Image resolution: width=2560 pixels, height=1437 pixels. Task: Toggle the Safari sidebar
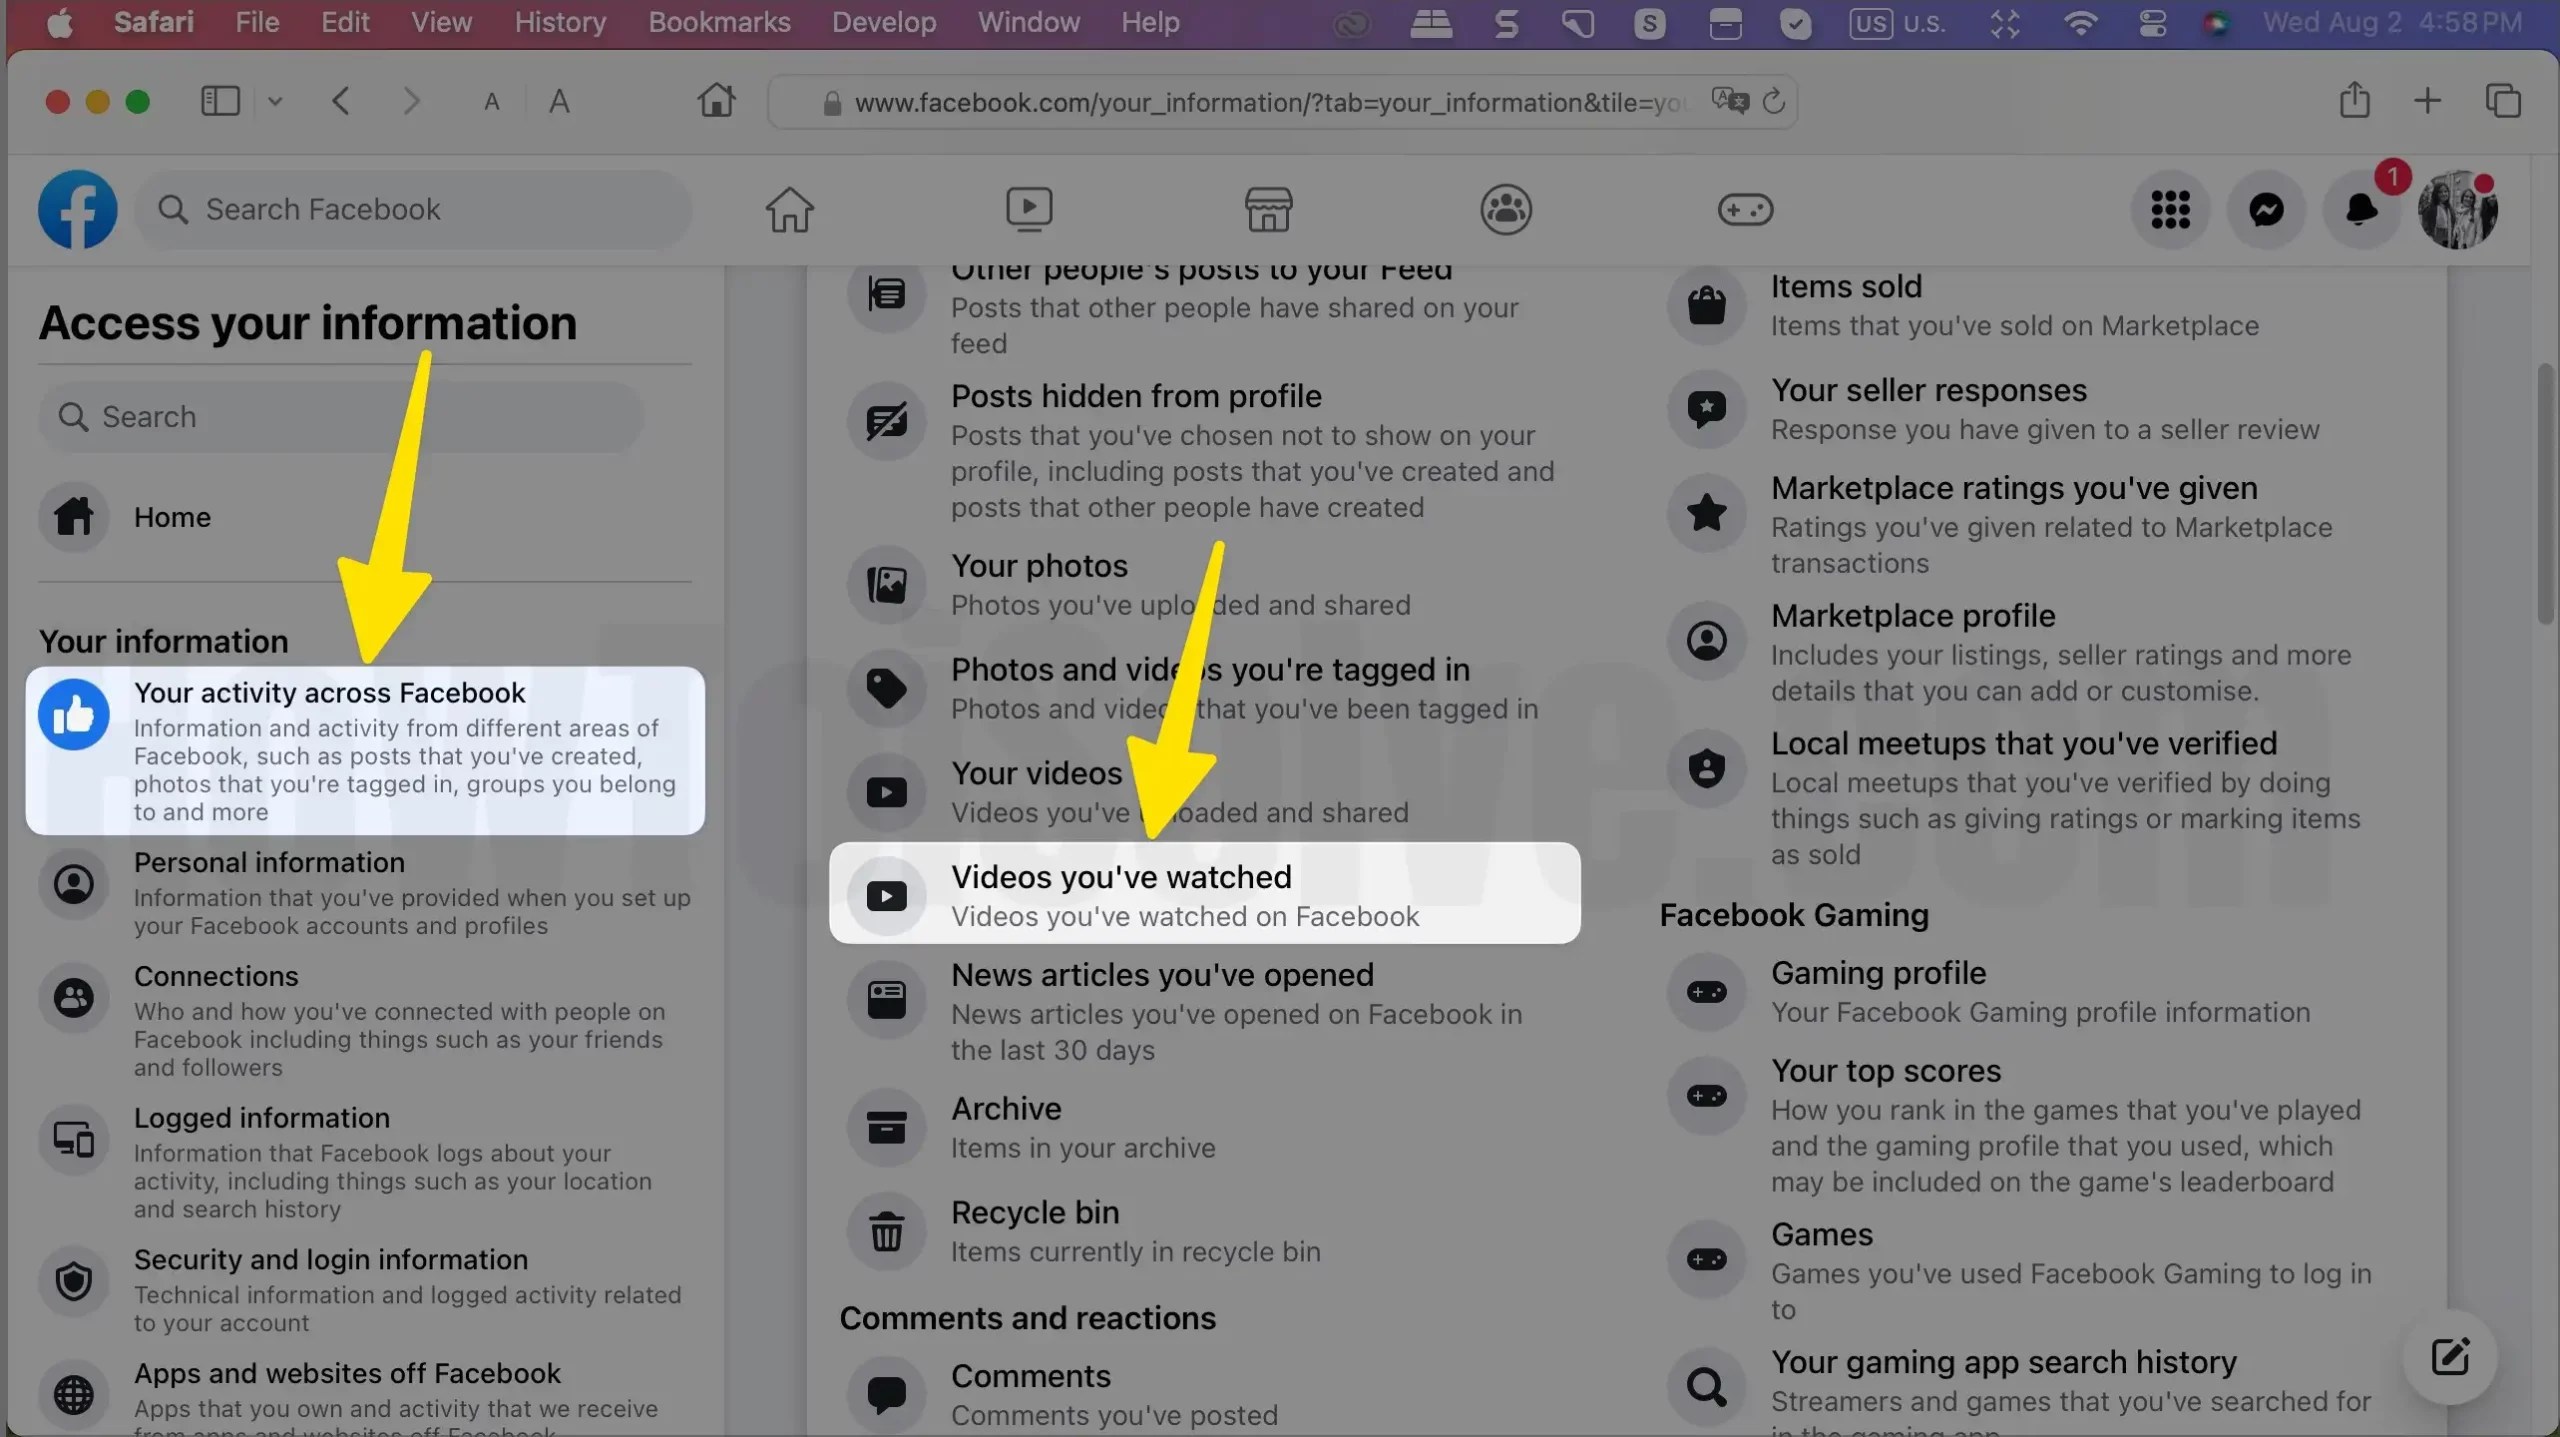(x=220, y=101)
